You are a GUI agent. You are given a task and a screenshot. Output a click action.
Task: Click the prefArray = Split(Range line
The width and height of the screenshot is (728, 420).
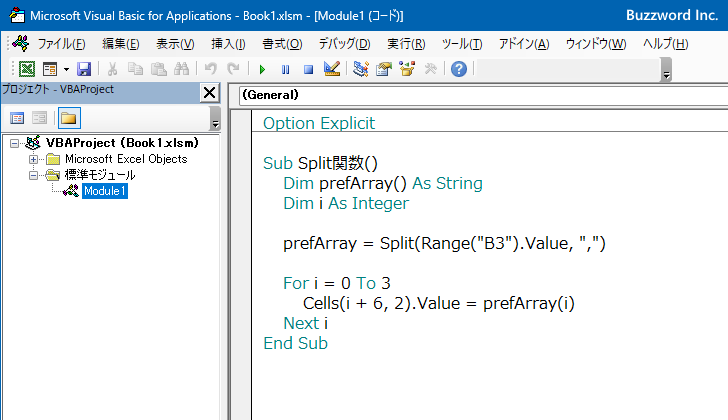(444, 243)
